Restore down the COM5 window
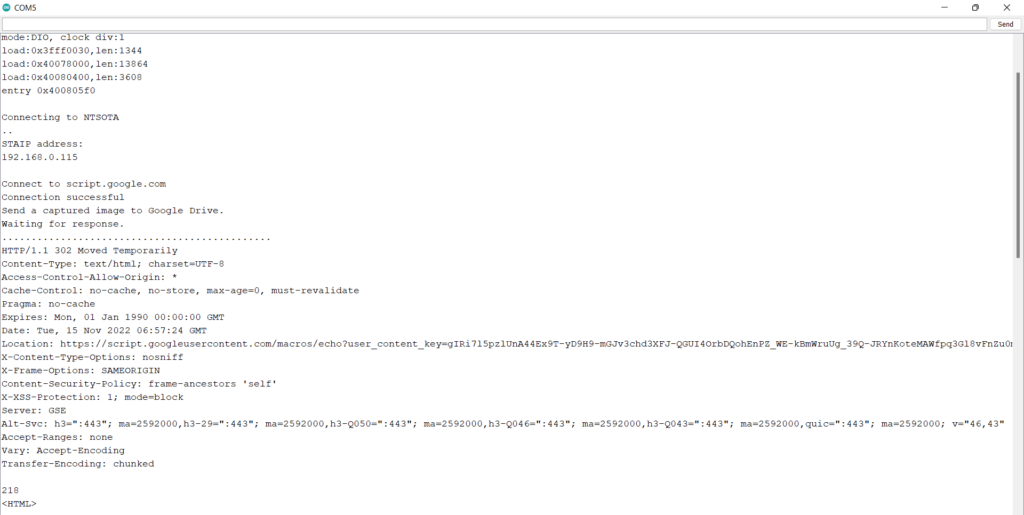Viewport: 1024px width, 515px height. [x=975, y=7]
